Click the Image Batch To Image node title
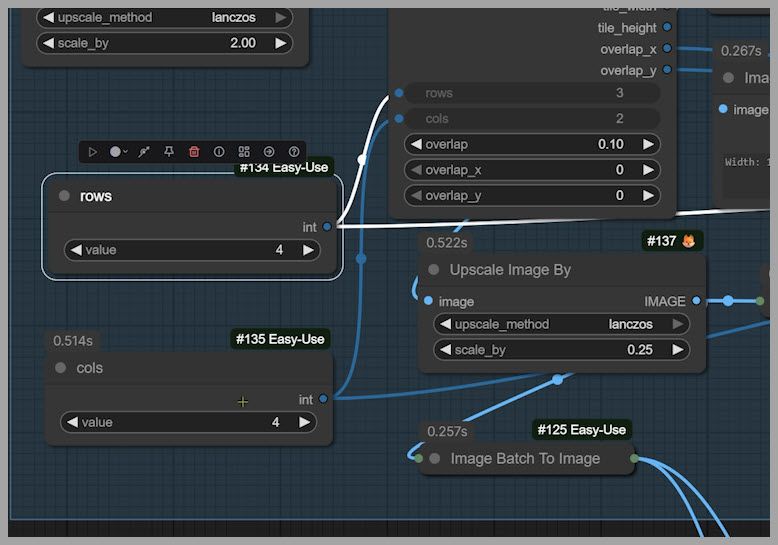This screenshot has width=778, height=545. click(525, 459)
